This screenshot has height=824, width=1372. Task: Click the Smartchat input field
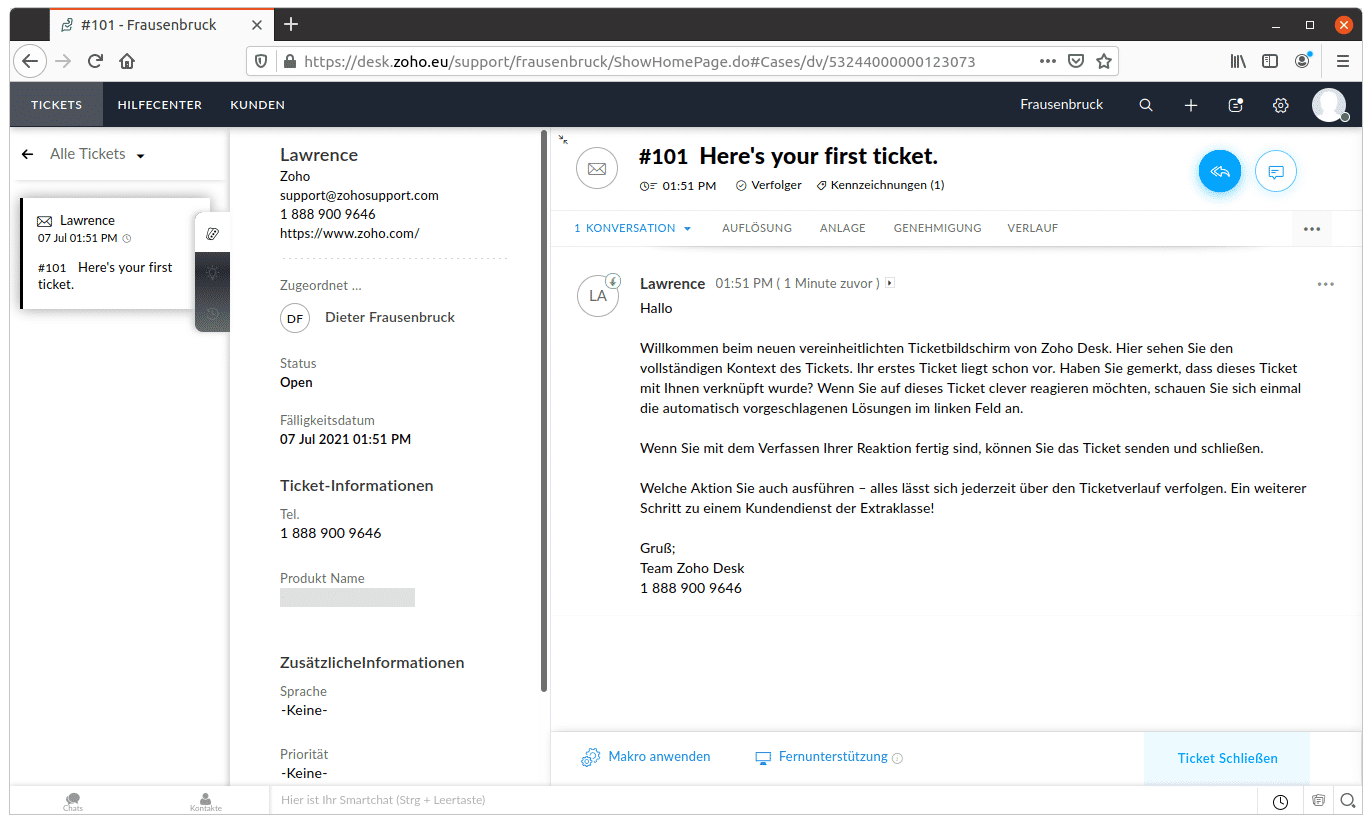[762, 800]
